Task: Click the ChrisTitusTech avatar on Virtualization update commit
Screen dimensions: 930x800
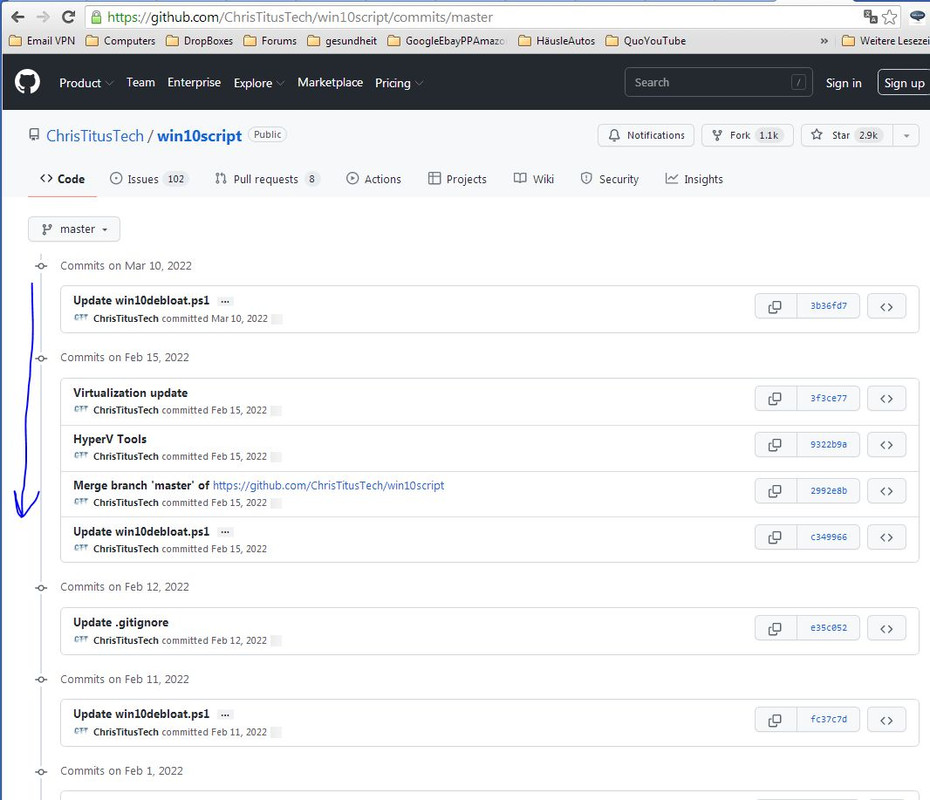Action: (x=81, y=410)
